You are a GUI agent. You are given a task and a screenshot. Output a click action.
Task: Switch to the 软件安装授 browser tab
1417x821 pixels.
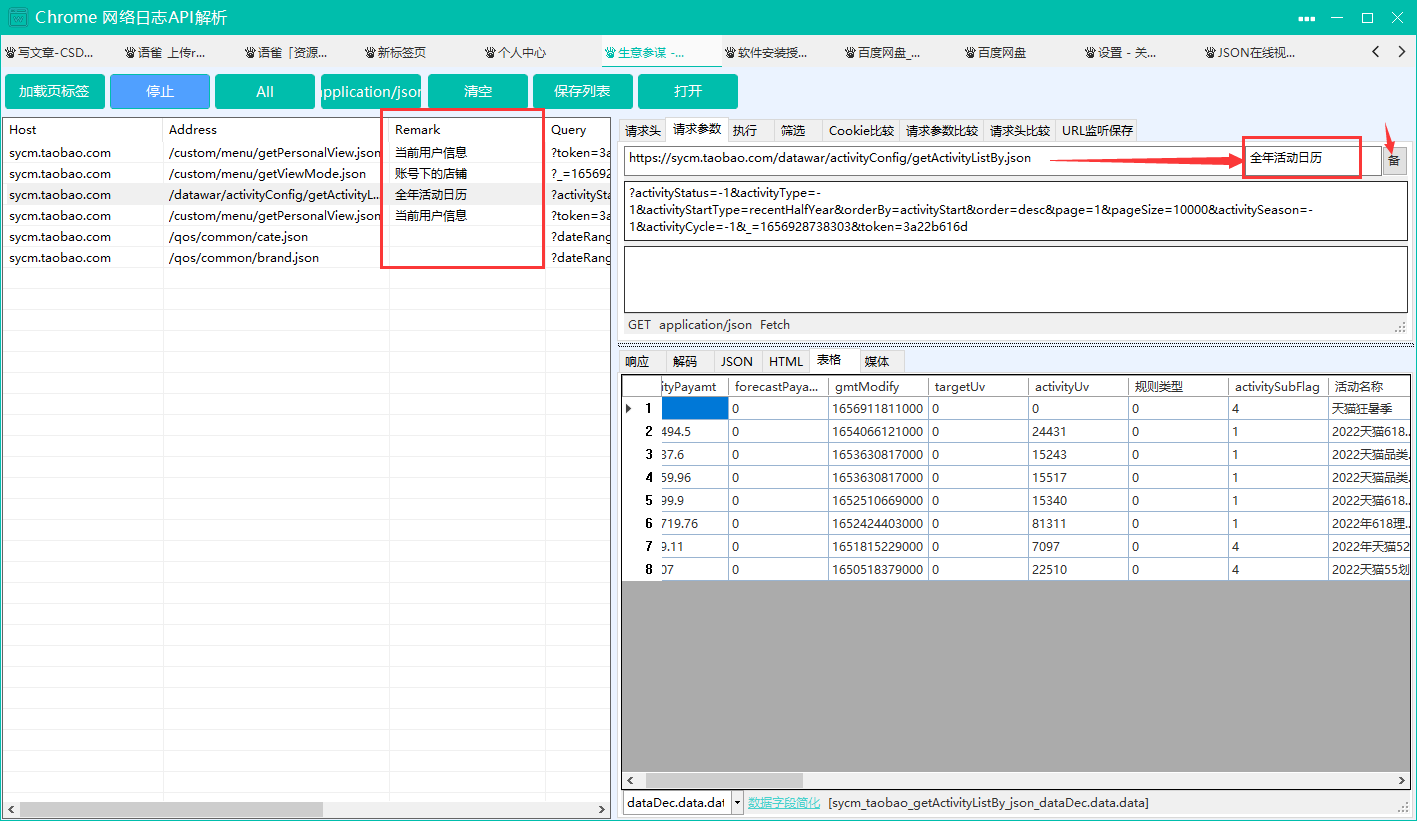766,53
